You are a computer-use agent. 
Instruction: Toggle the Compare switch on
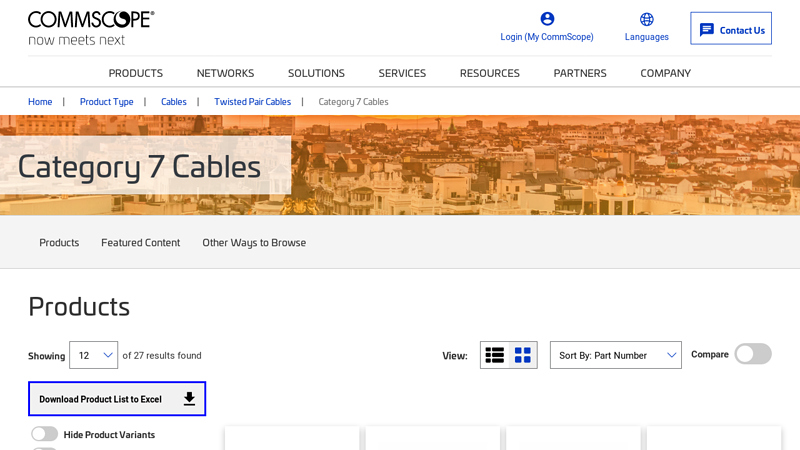tap(753, 354)
